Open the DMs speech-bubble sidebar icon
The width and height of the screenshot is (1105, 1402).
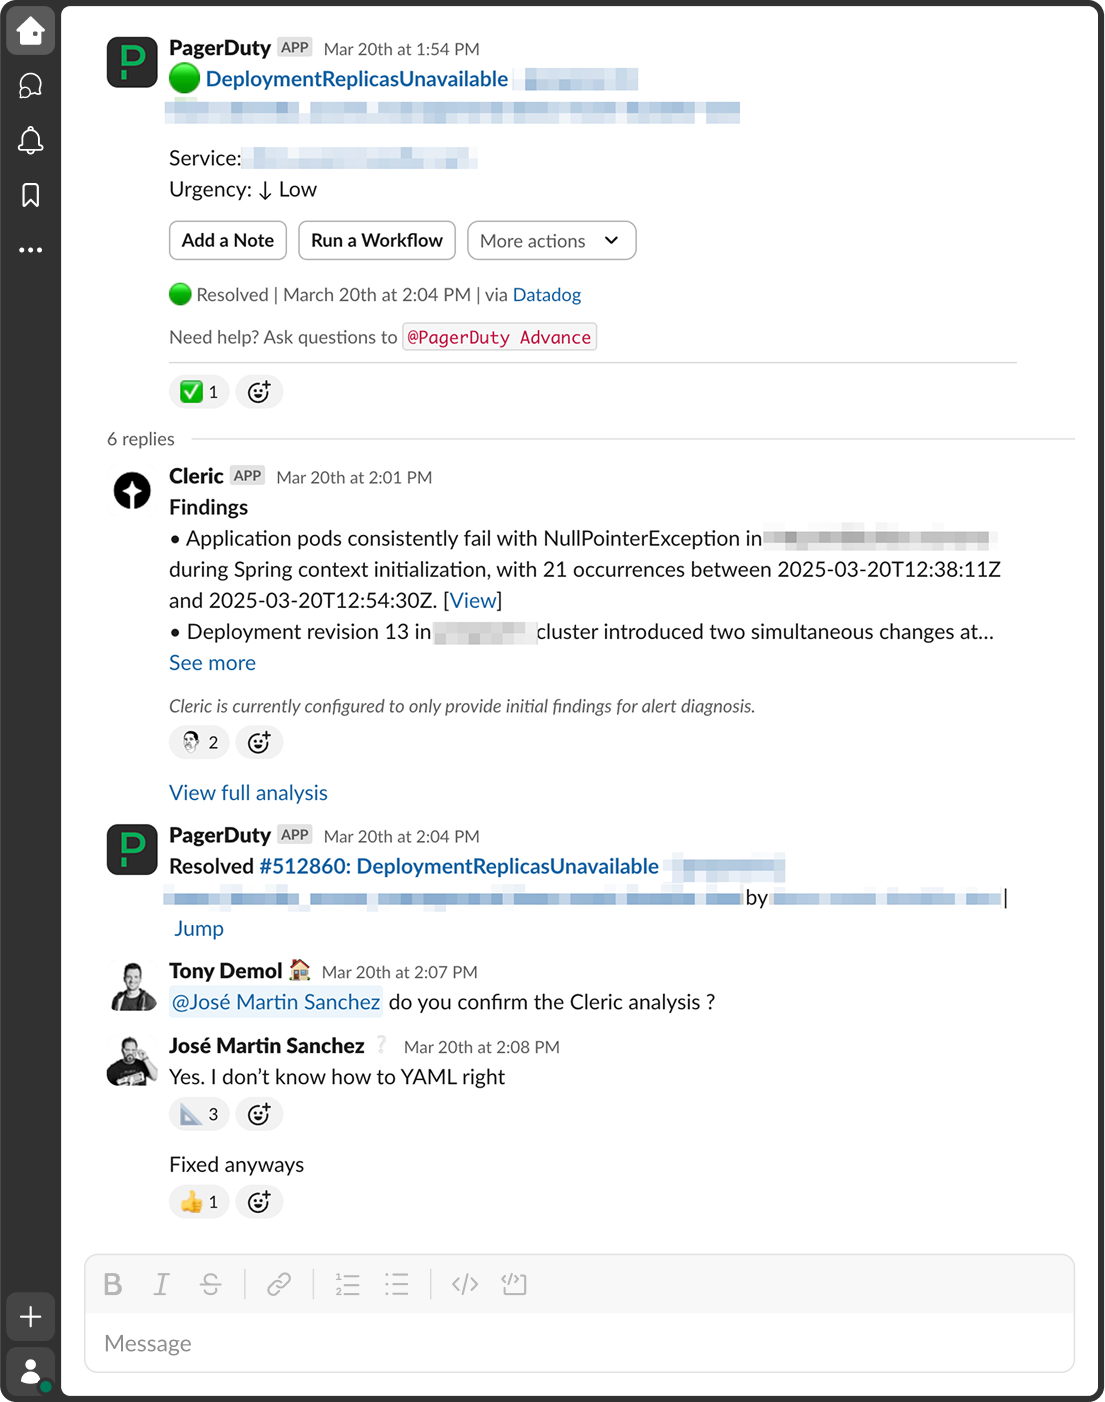pos(30,86)
